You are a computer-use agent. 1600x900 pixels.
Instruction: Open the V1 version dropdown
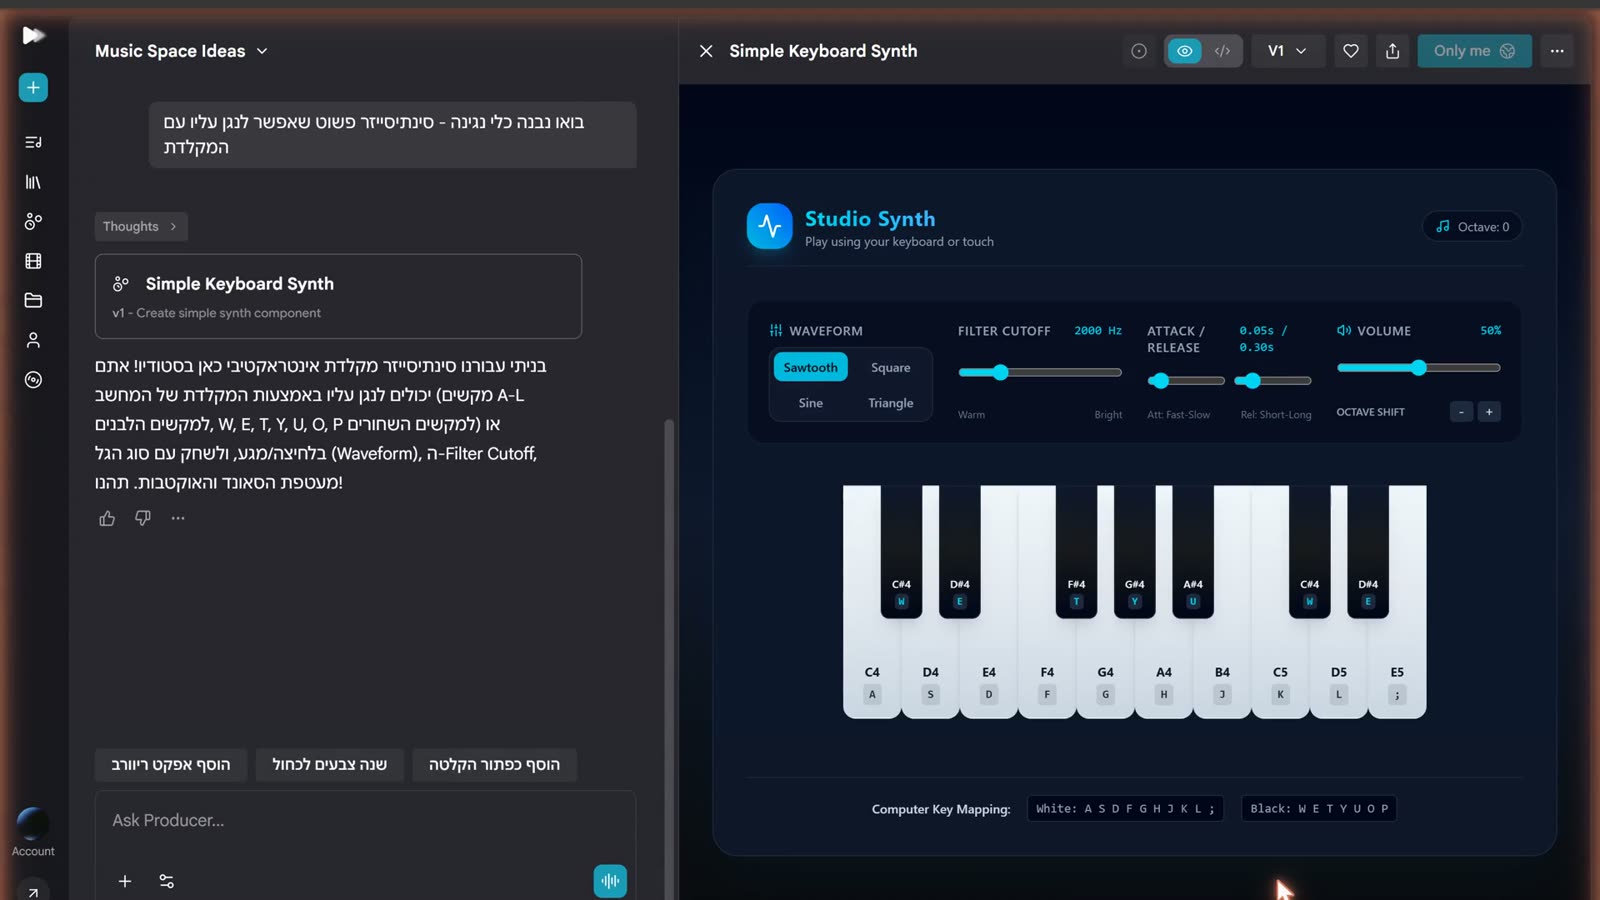1288,51
